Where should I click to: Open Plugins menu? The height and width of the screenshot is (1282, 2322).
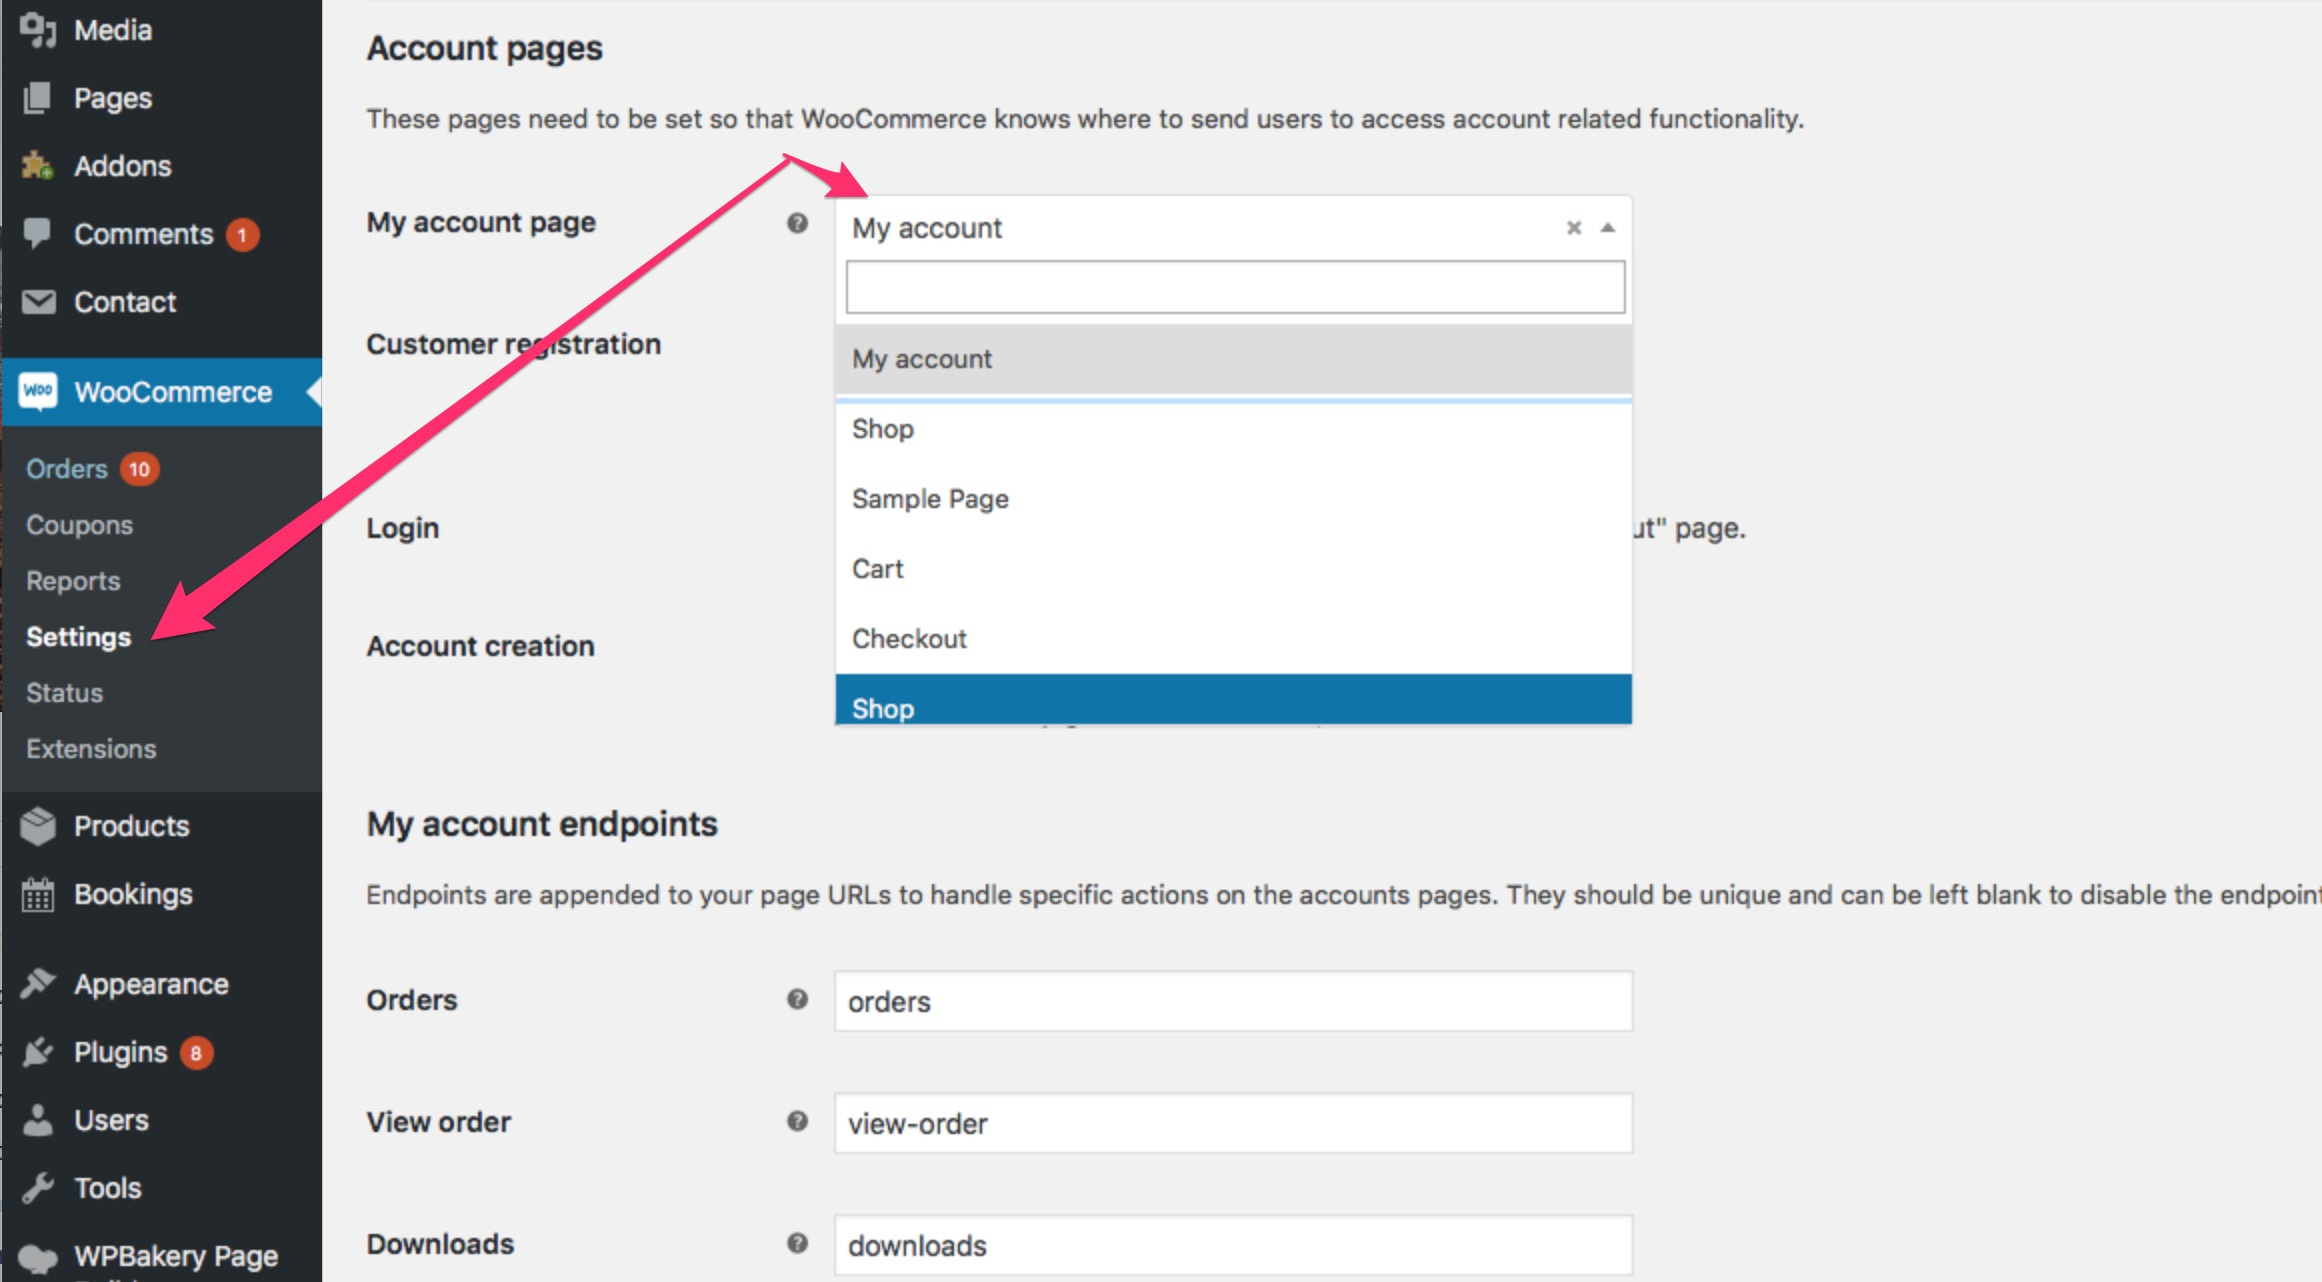point(121,1052)
